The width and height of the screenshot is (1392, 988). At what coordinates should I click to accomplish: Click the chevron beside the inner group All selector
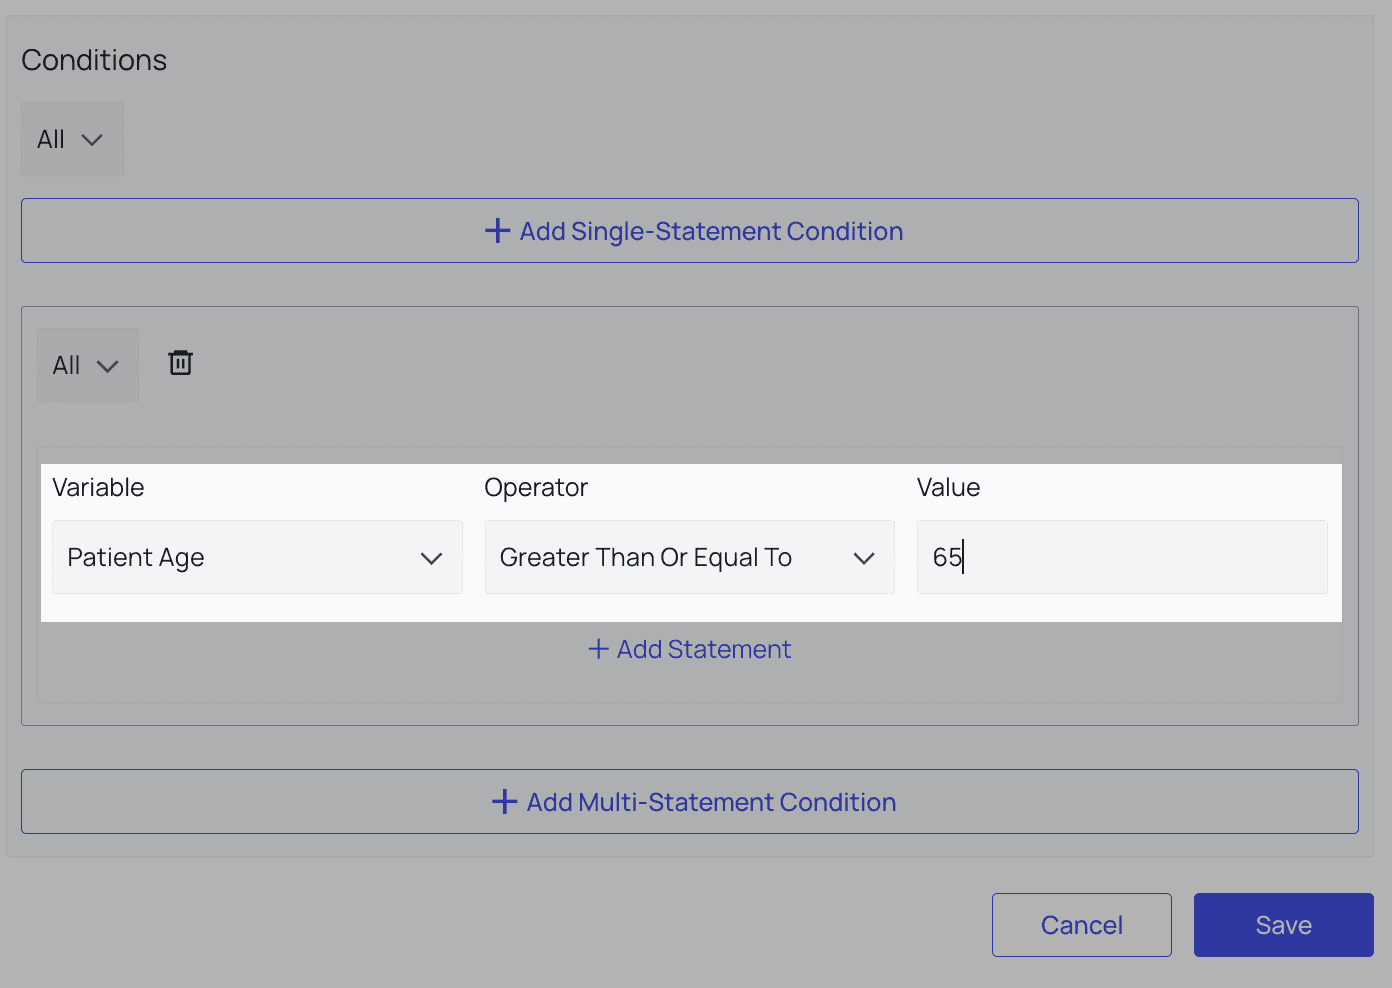click(x=108, y=366)
